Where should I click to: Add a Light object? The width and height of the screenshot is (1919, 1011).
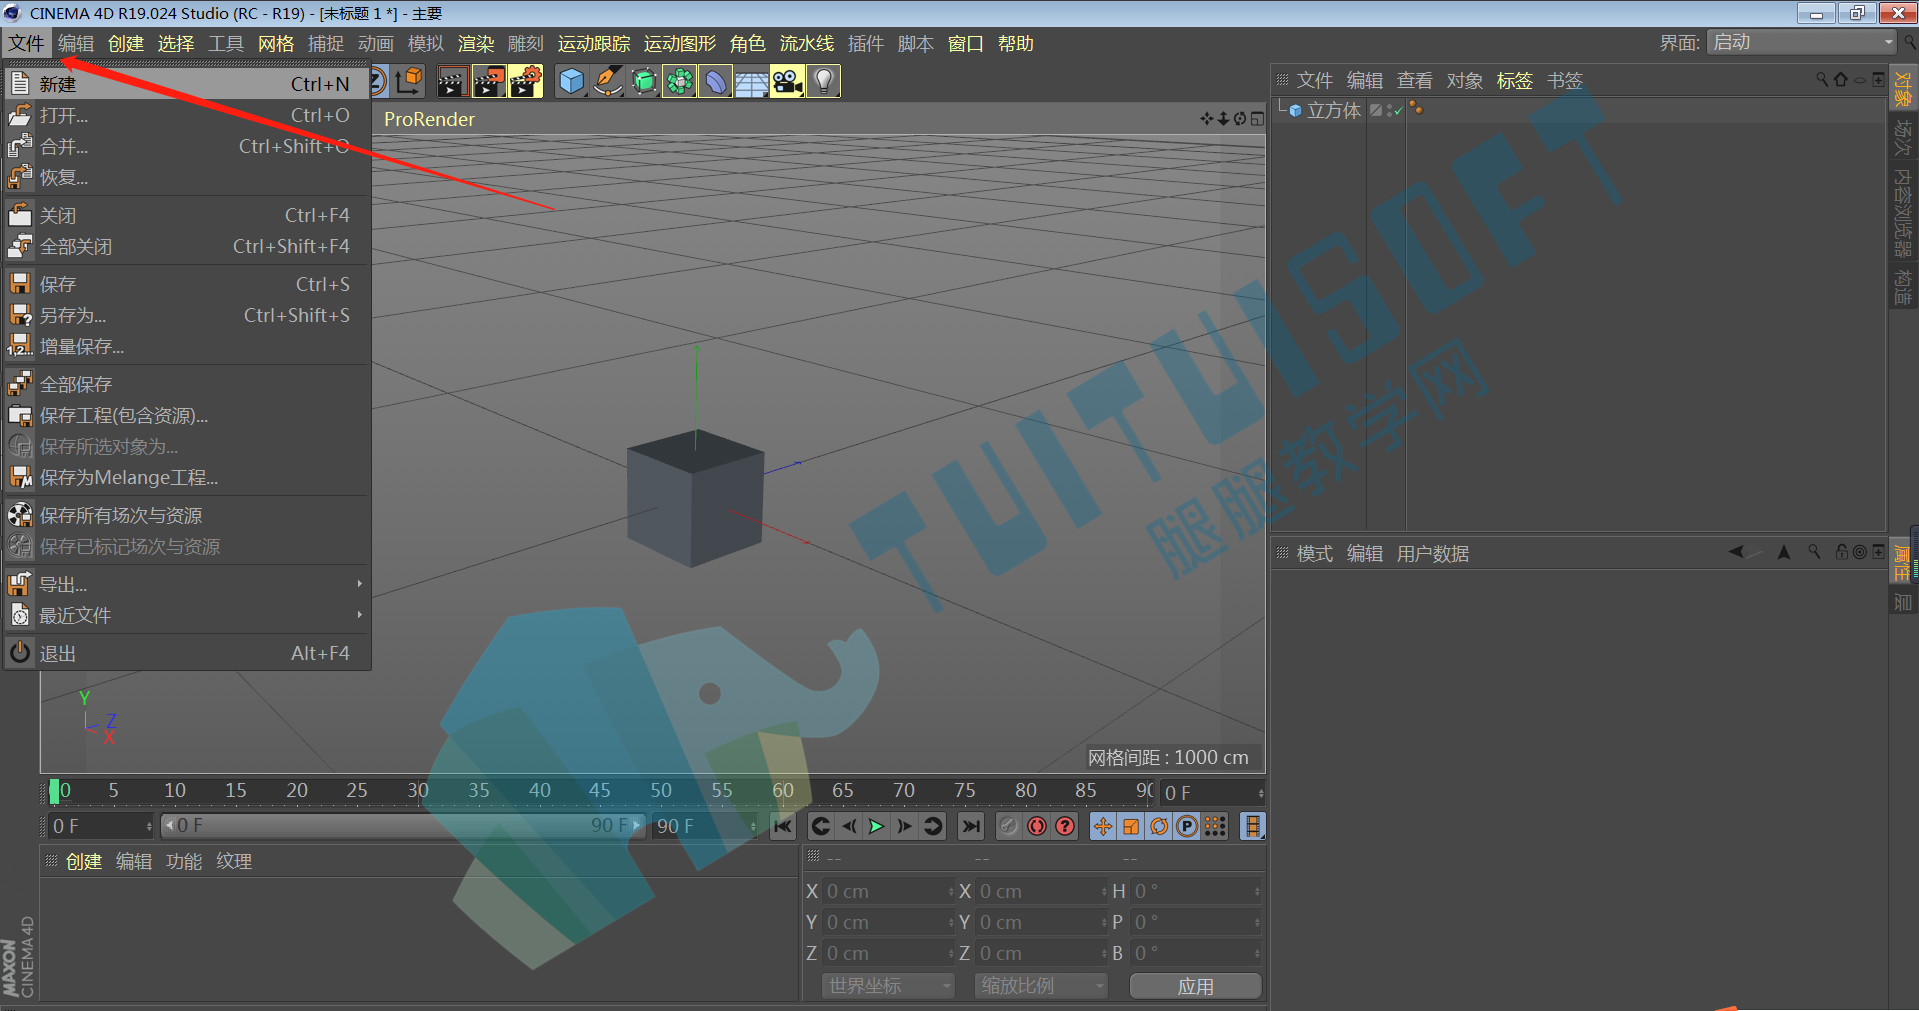tap(823, 81)
